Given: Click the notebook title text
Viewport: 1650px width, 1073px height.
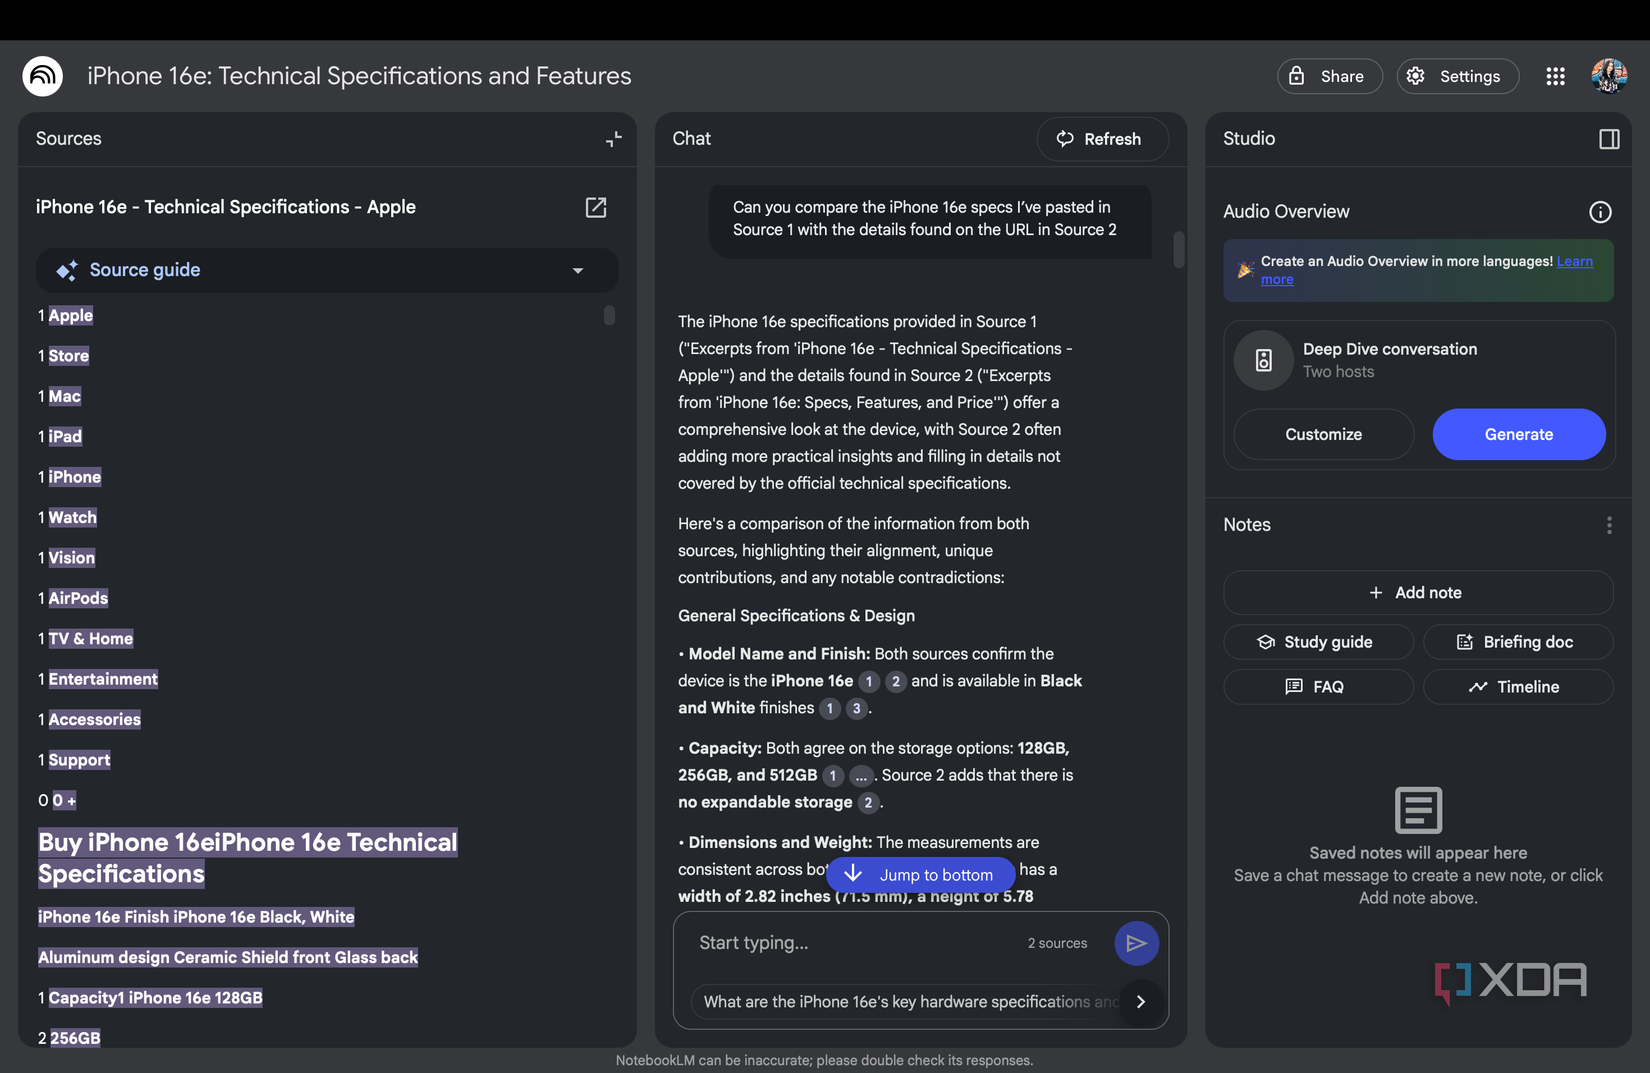Looking at the screenshot, I should 359,76.
